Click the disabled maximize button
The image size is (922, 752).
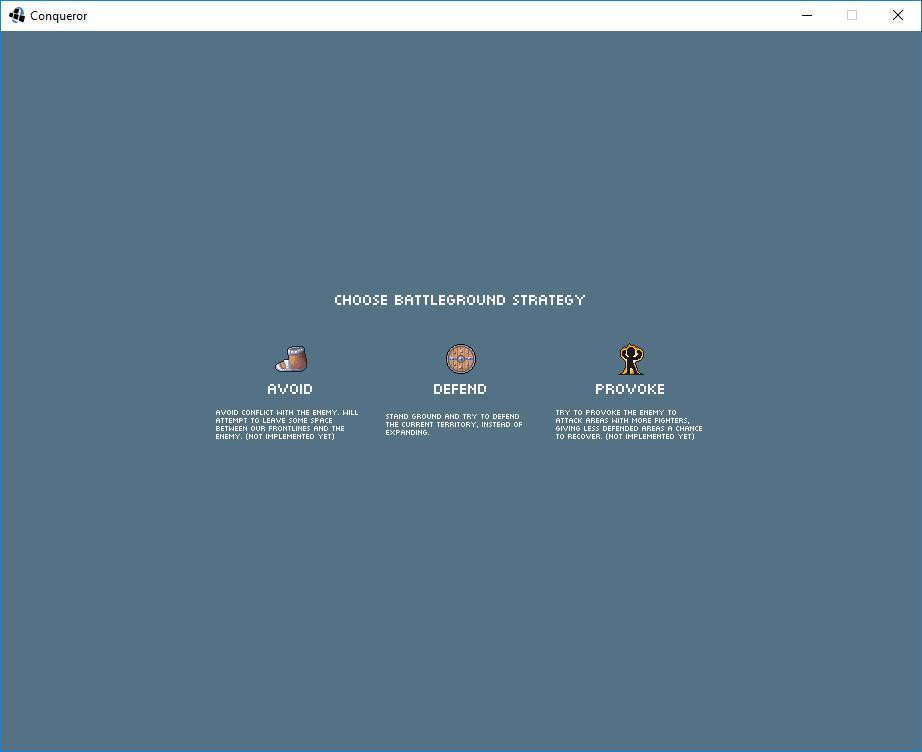[x=852, y=15]
